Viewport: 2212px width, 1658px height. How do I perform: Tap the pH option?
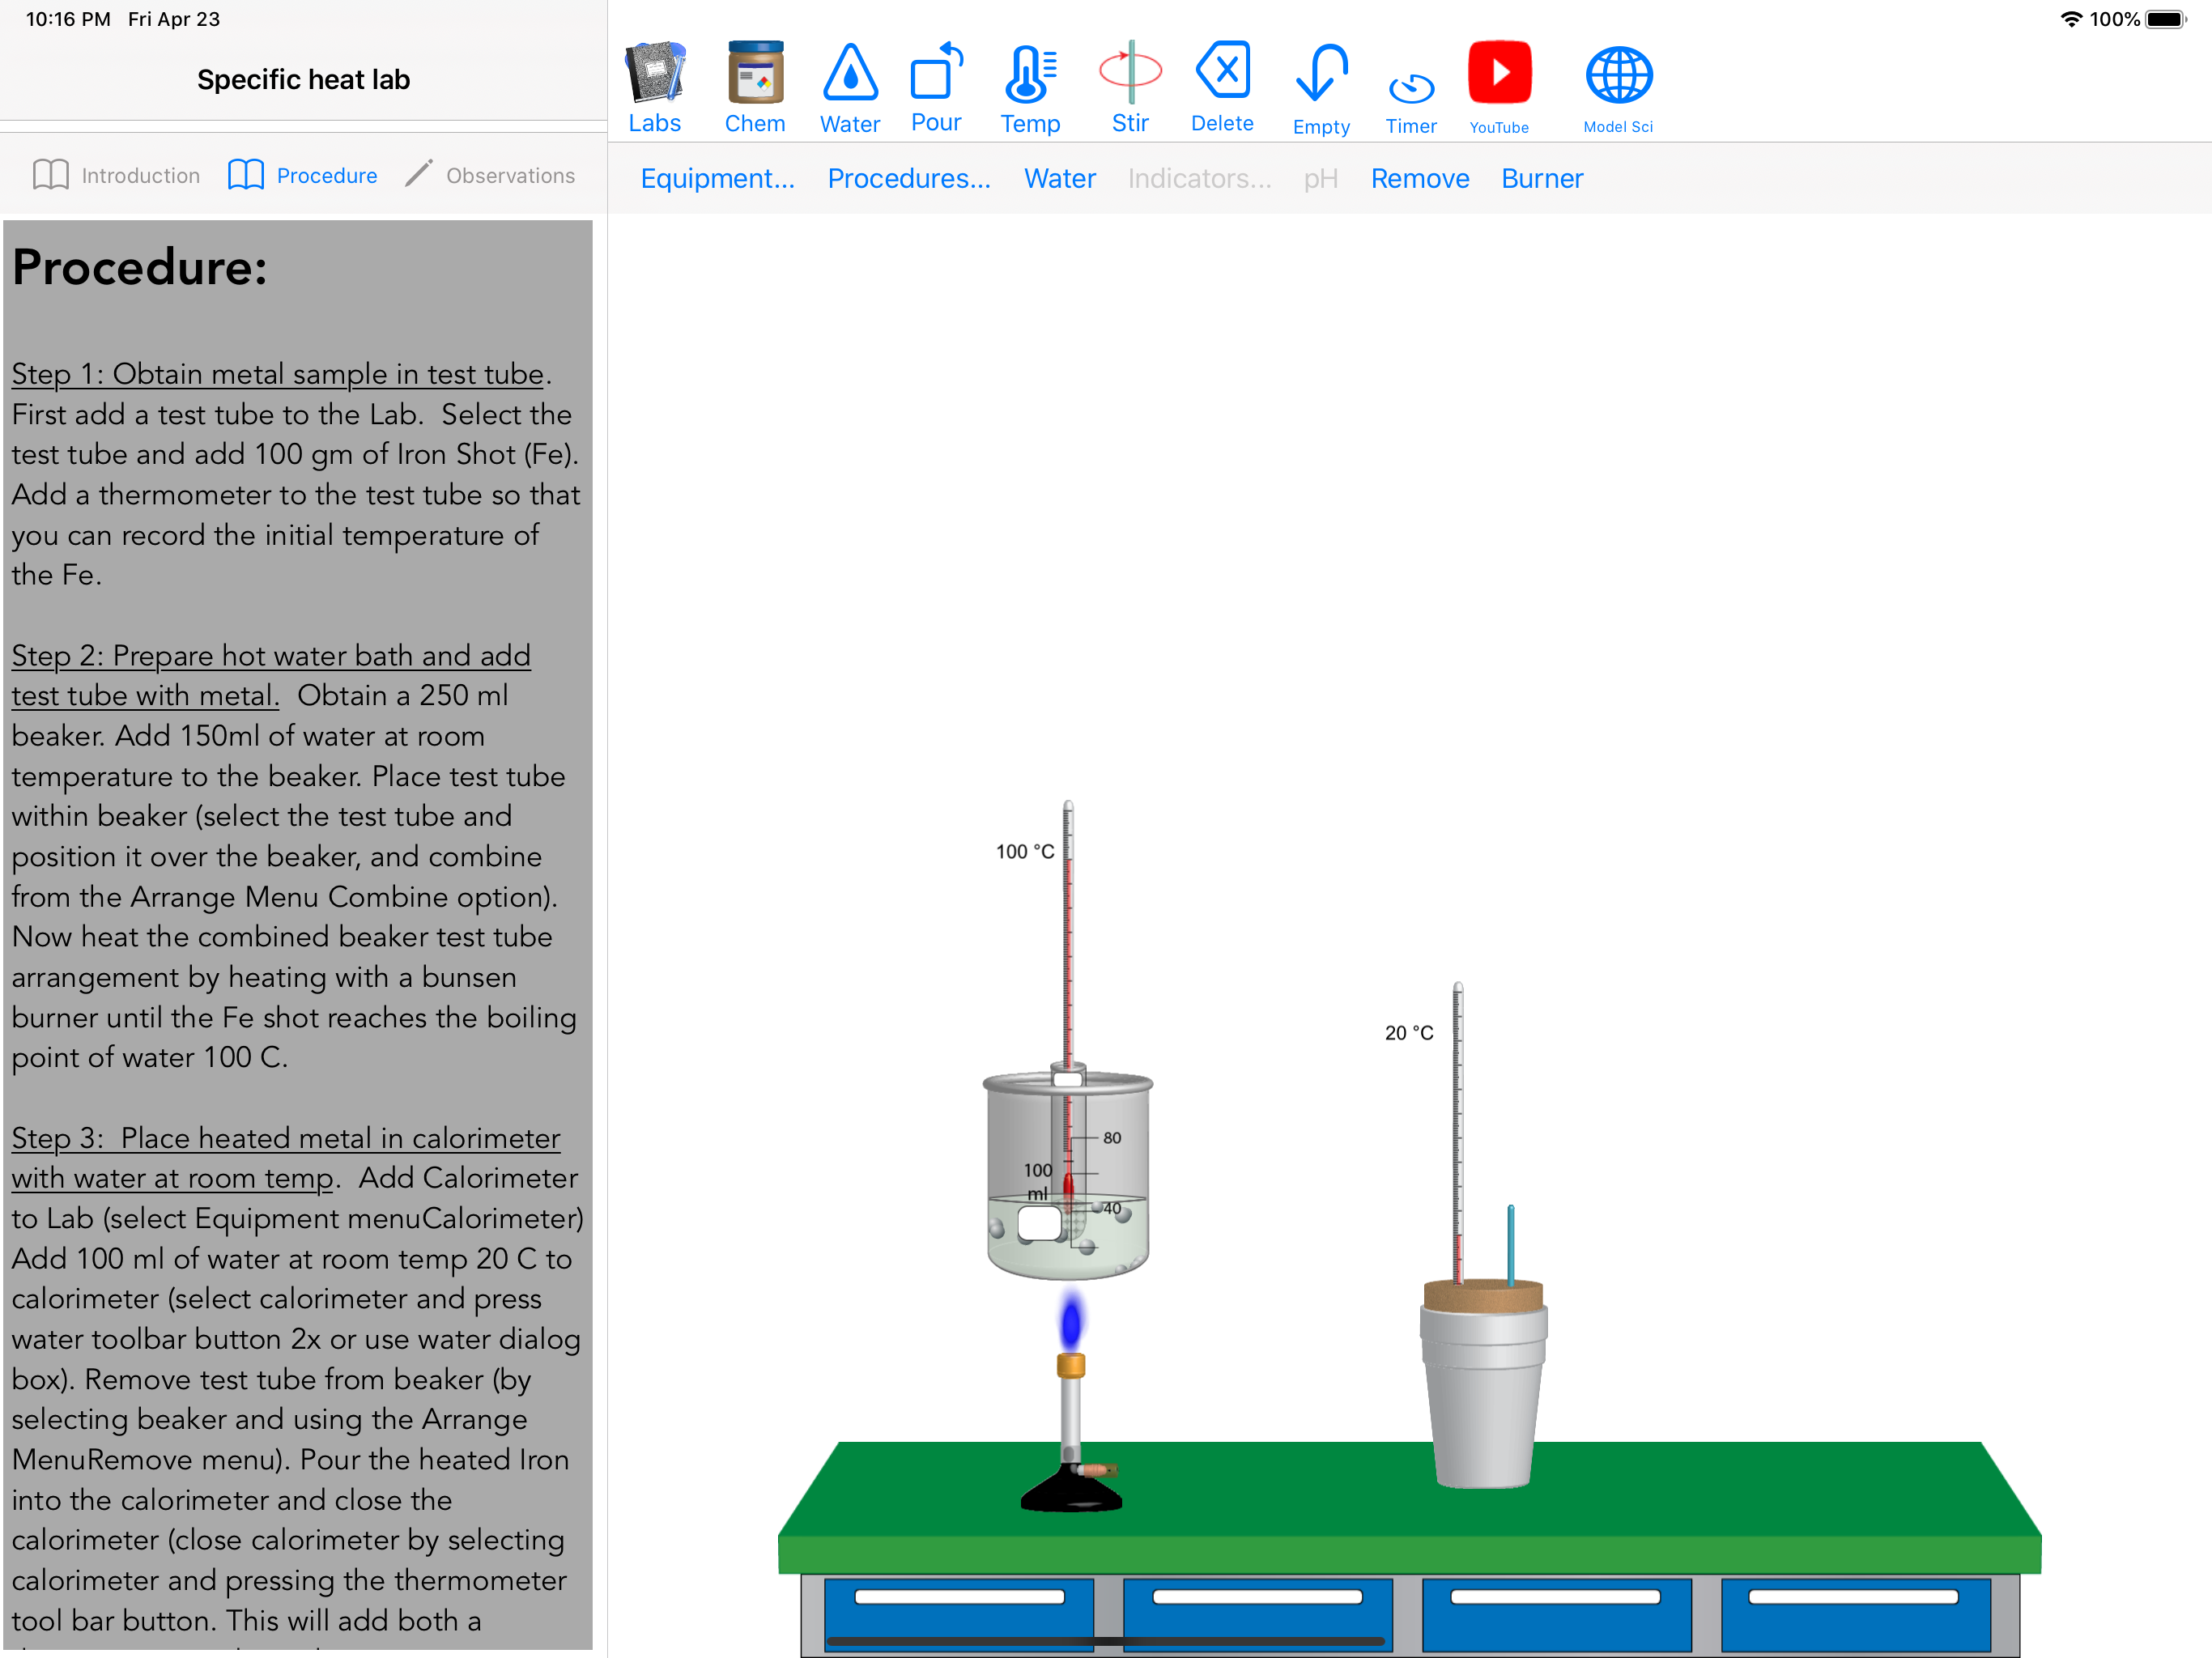[1320, 178]
